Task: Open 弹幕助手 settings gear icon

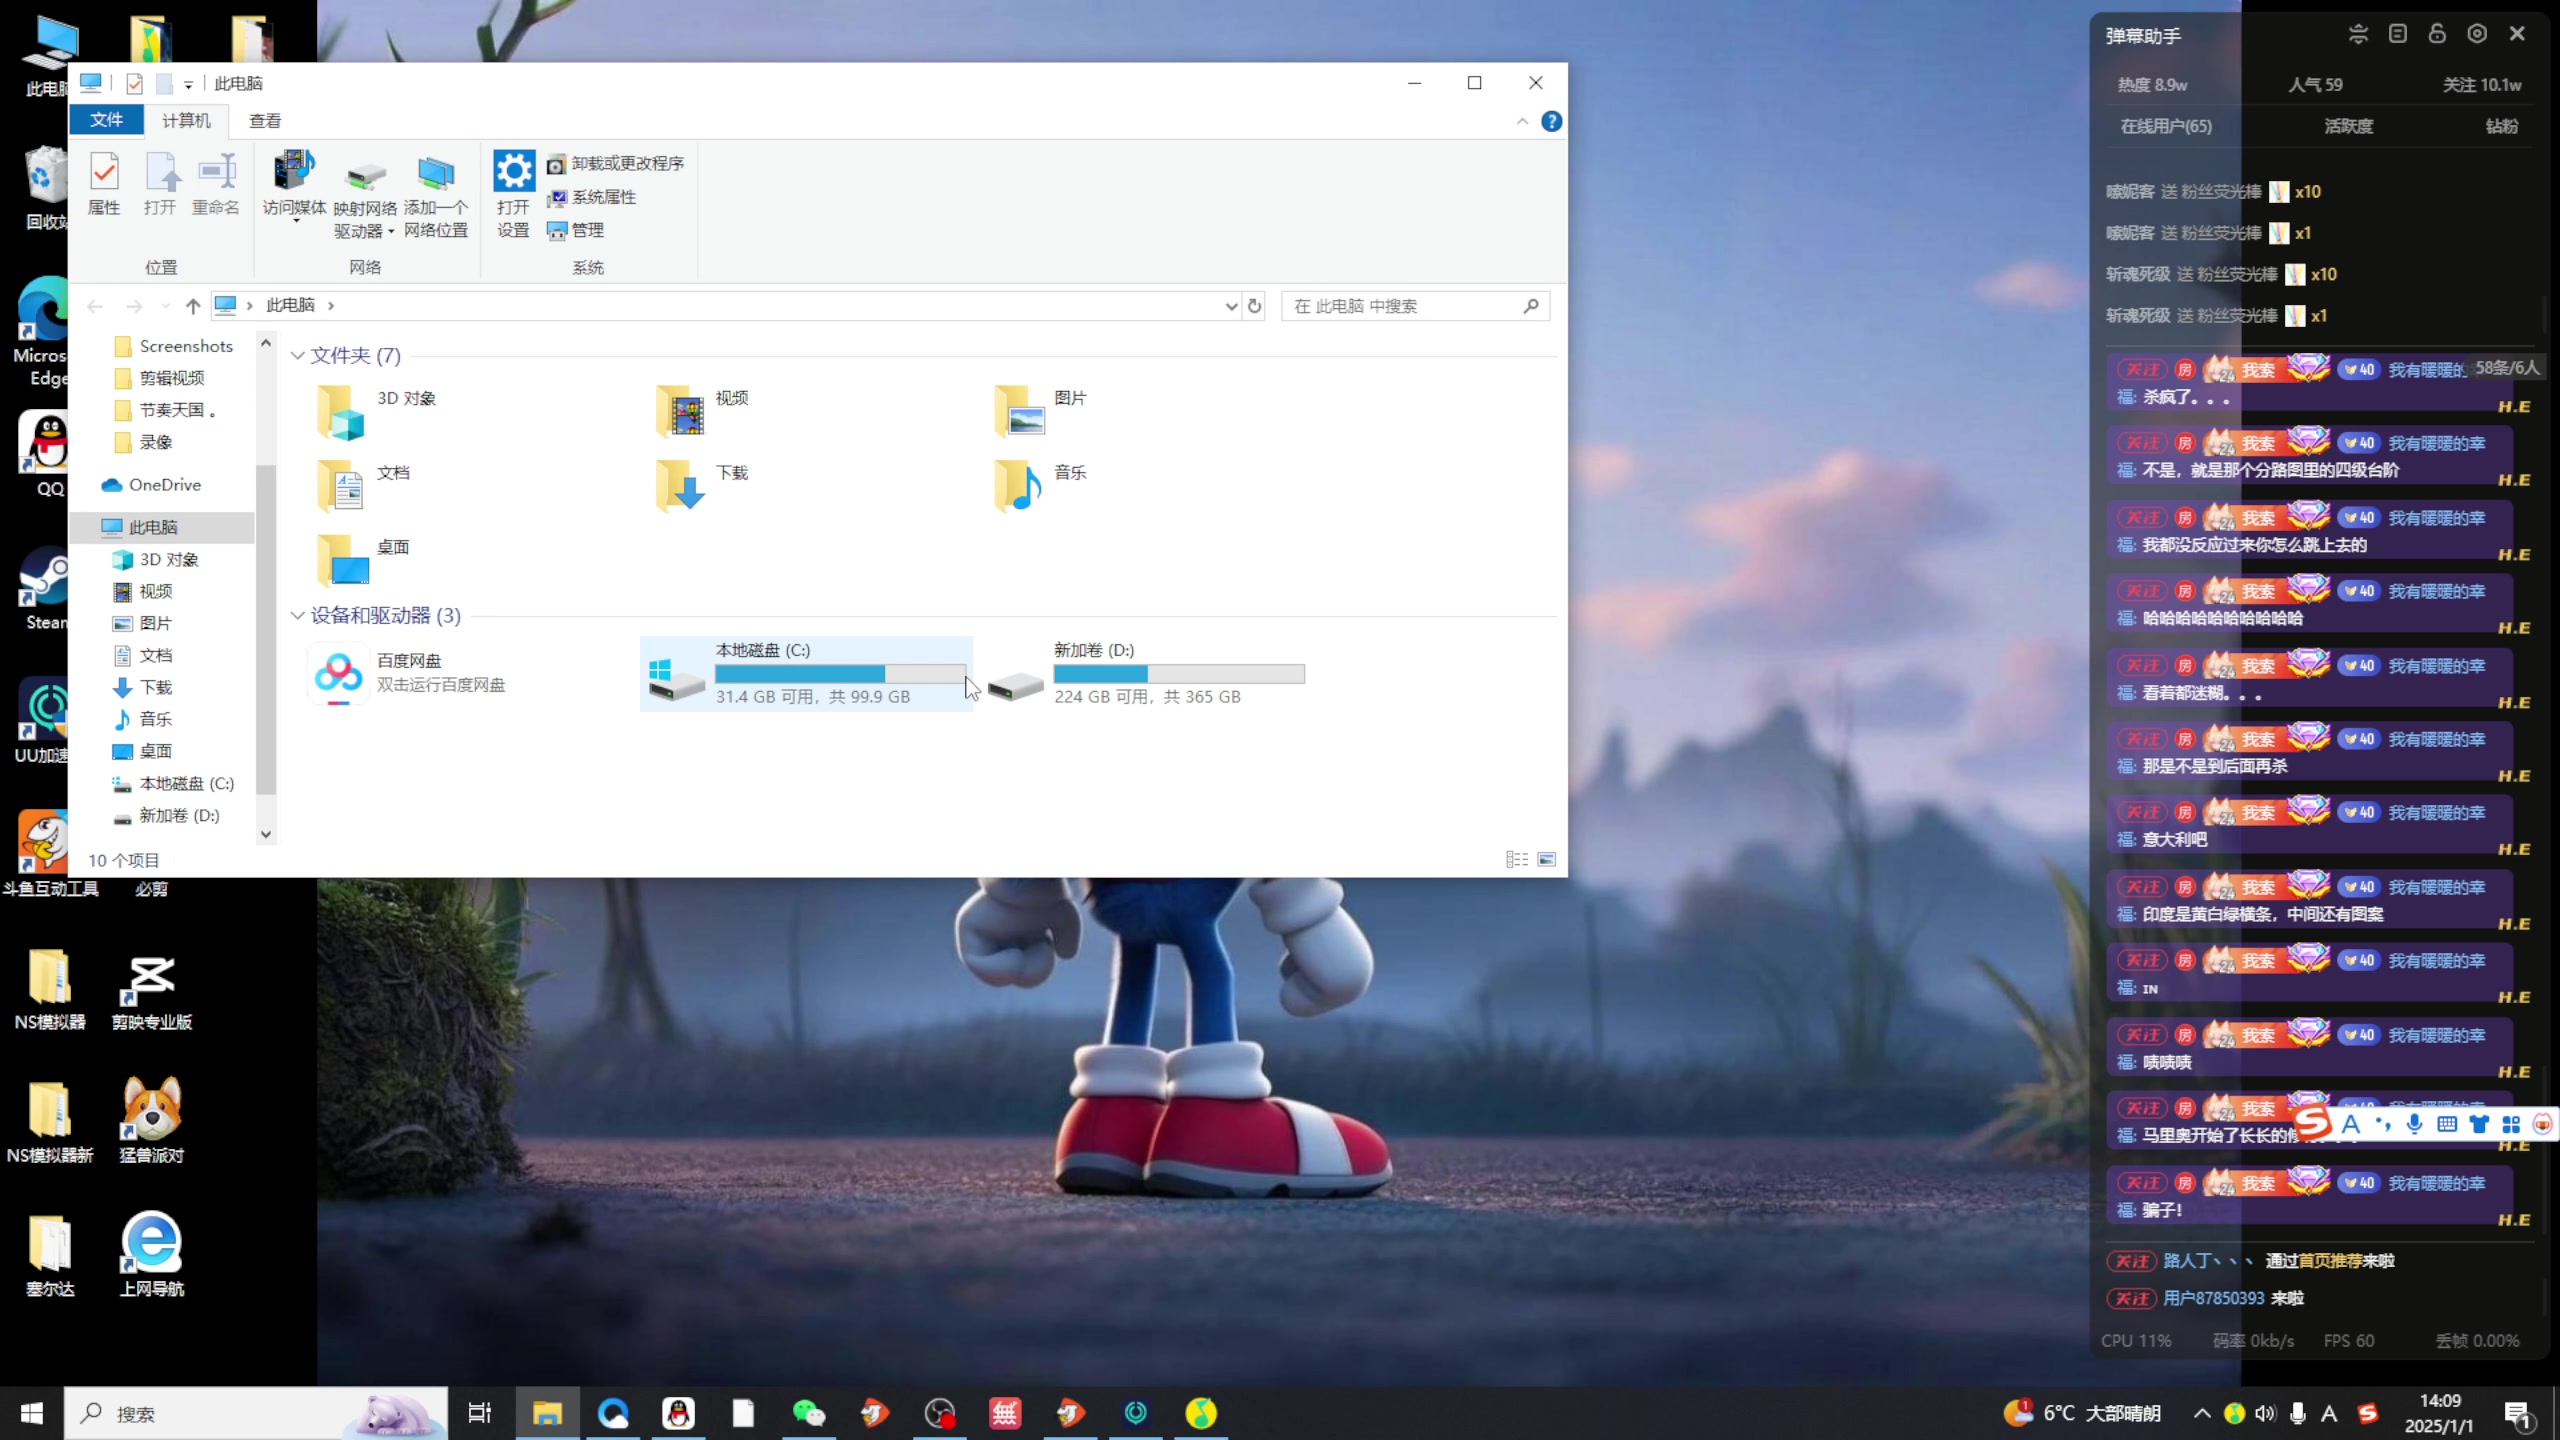Action: pos(2477,34)
